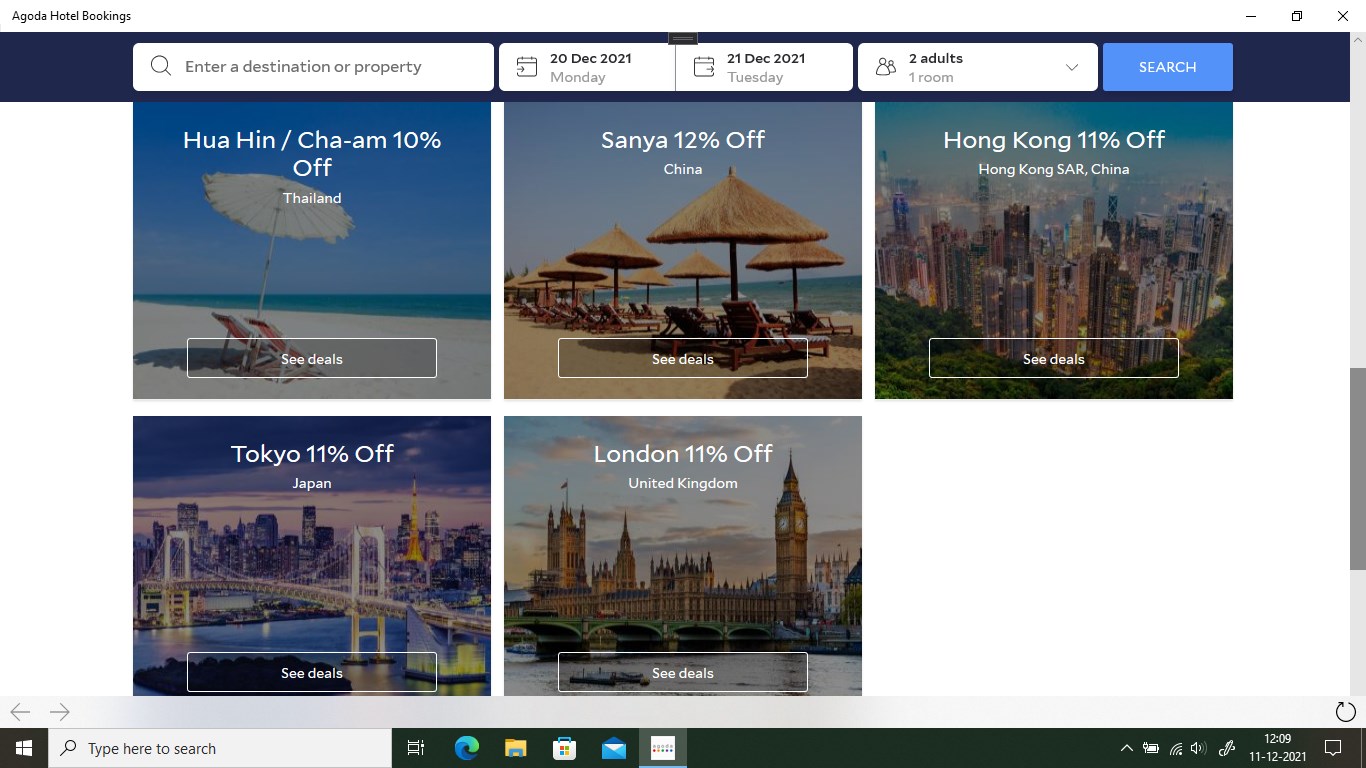Click the search magnifier icon in destination box
This screenshot has width=1366, height=768.
coord(160,67)
